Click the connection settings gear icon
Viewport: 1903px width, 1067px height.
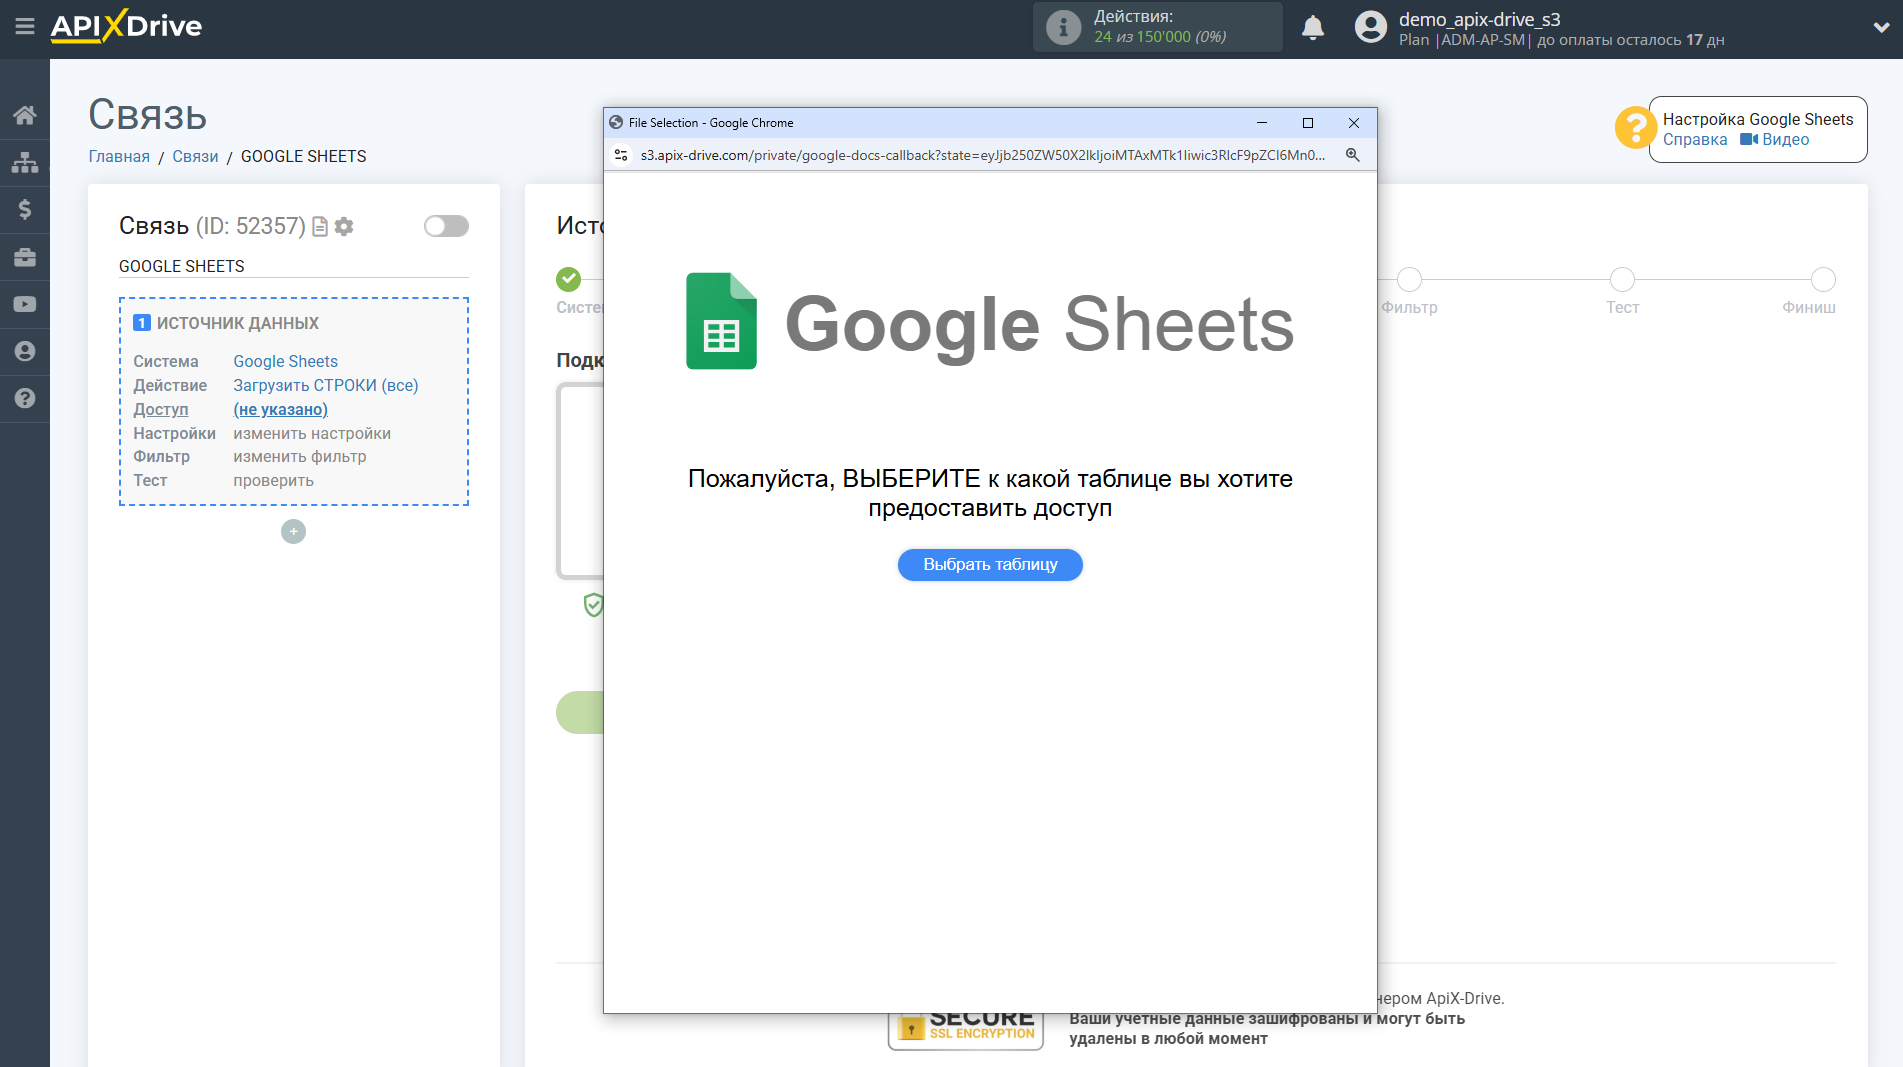[344, 227]
